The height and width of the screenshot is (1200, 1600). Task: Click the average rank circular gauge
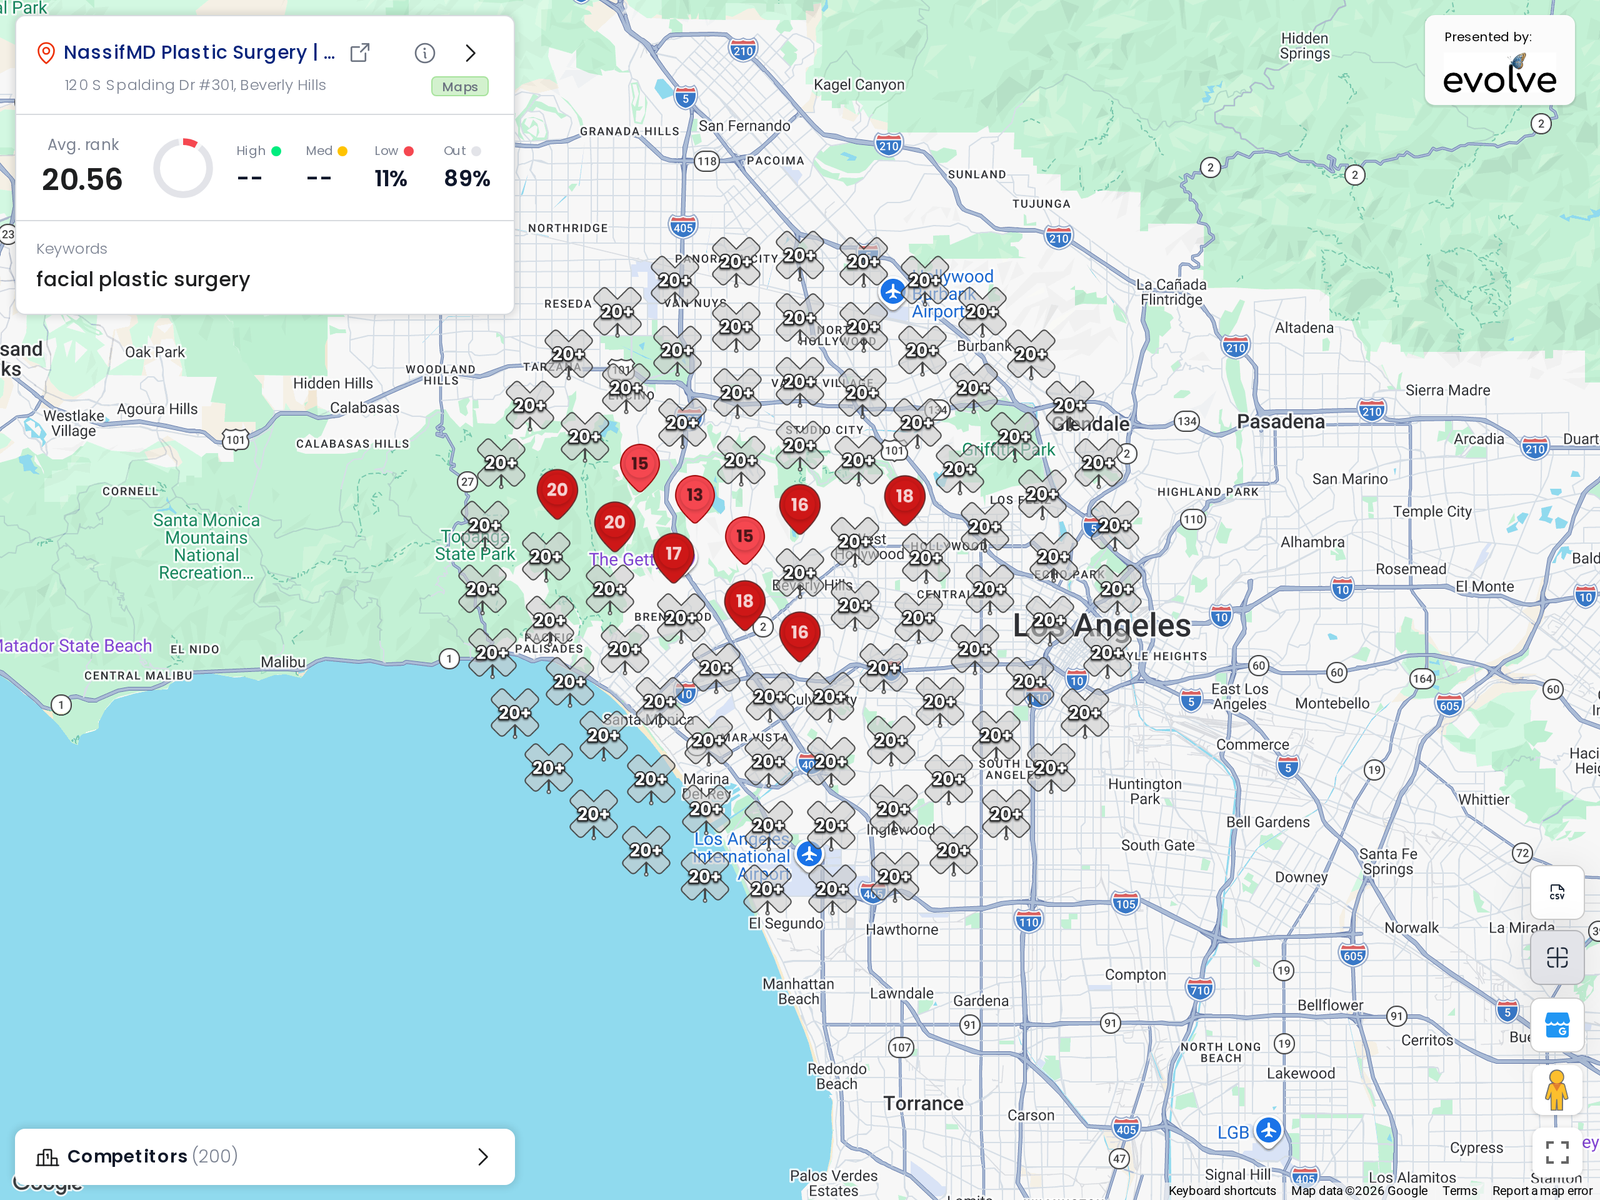coord(183,167)
